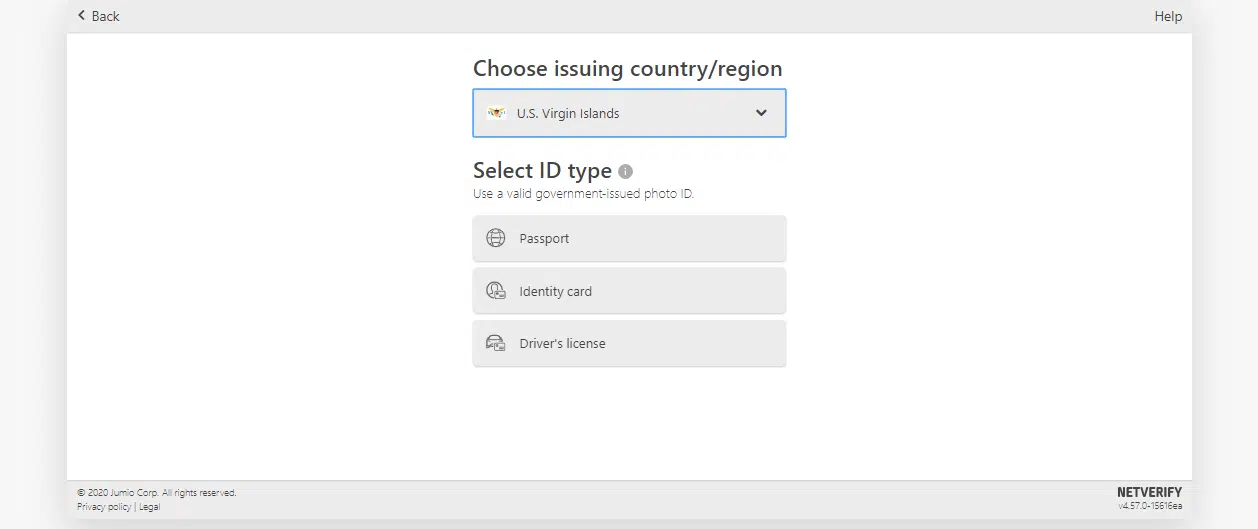
Task: Open the issuing country dropdown
Action: (629, 113)
